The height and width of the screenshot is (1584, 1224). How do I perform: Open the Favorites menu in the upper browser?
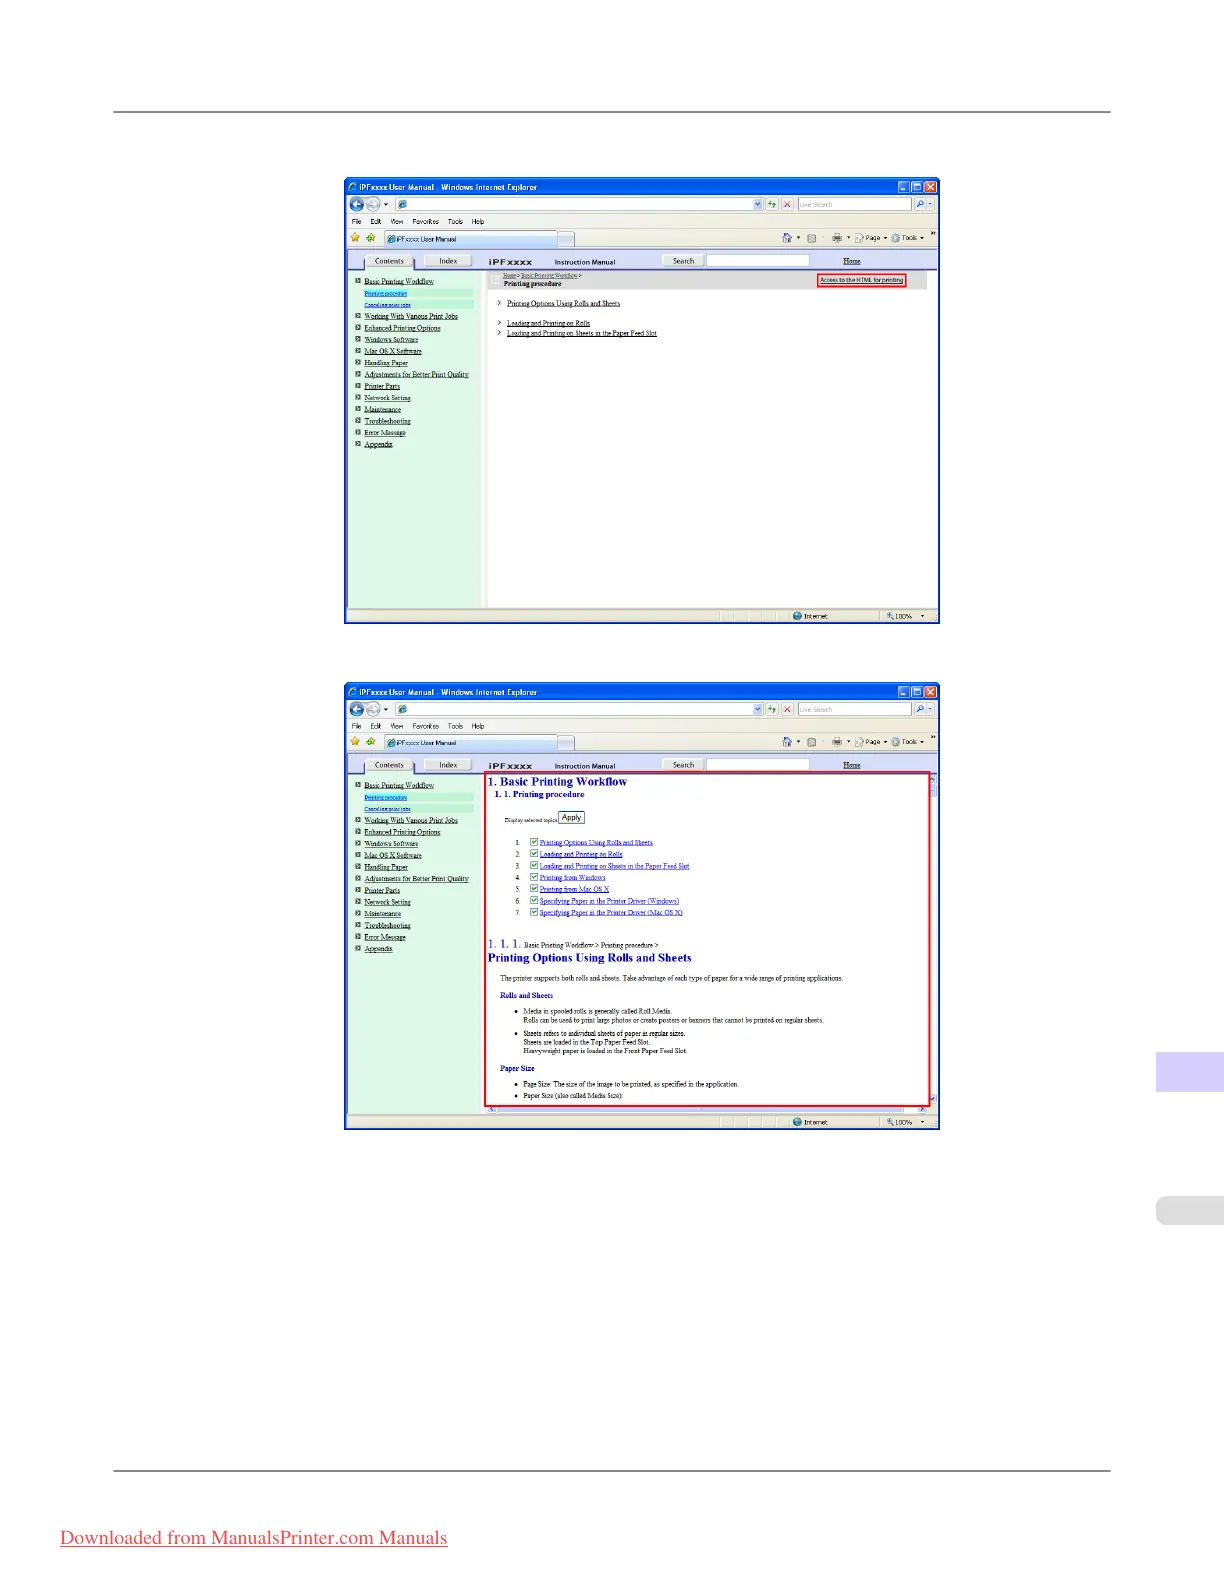click(x=425, y=222)
